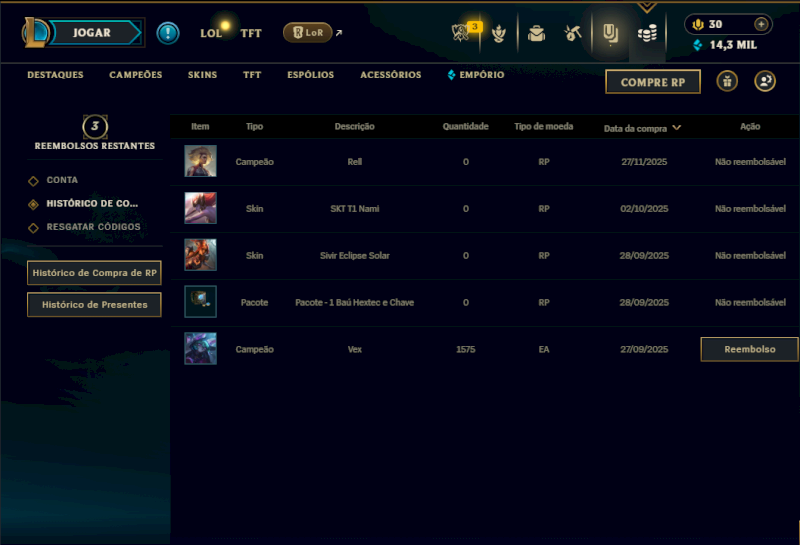Open the Legends of Runeterra LoR launcher
The image size is (800, 545).
click(307, 33)
